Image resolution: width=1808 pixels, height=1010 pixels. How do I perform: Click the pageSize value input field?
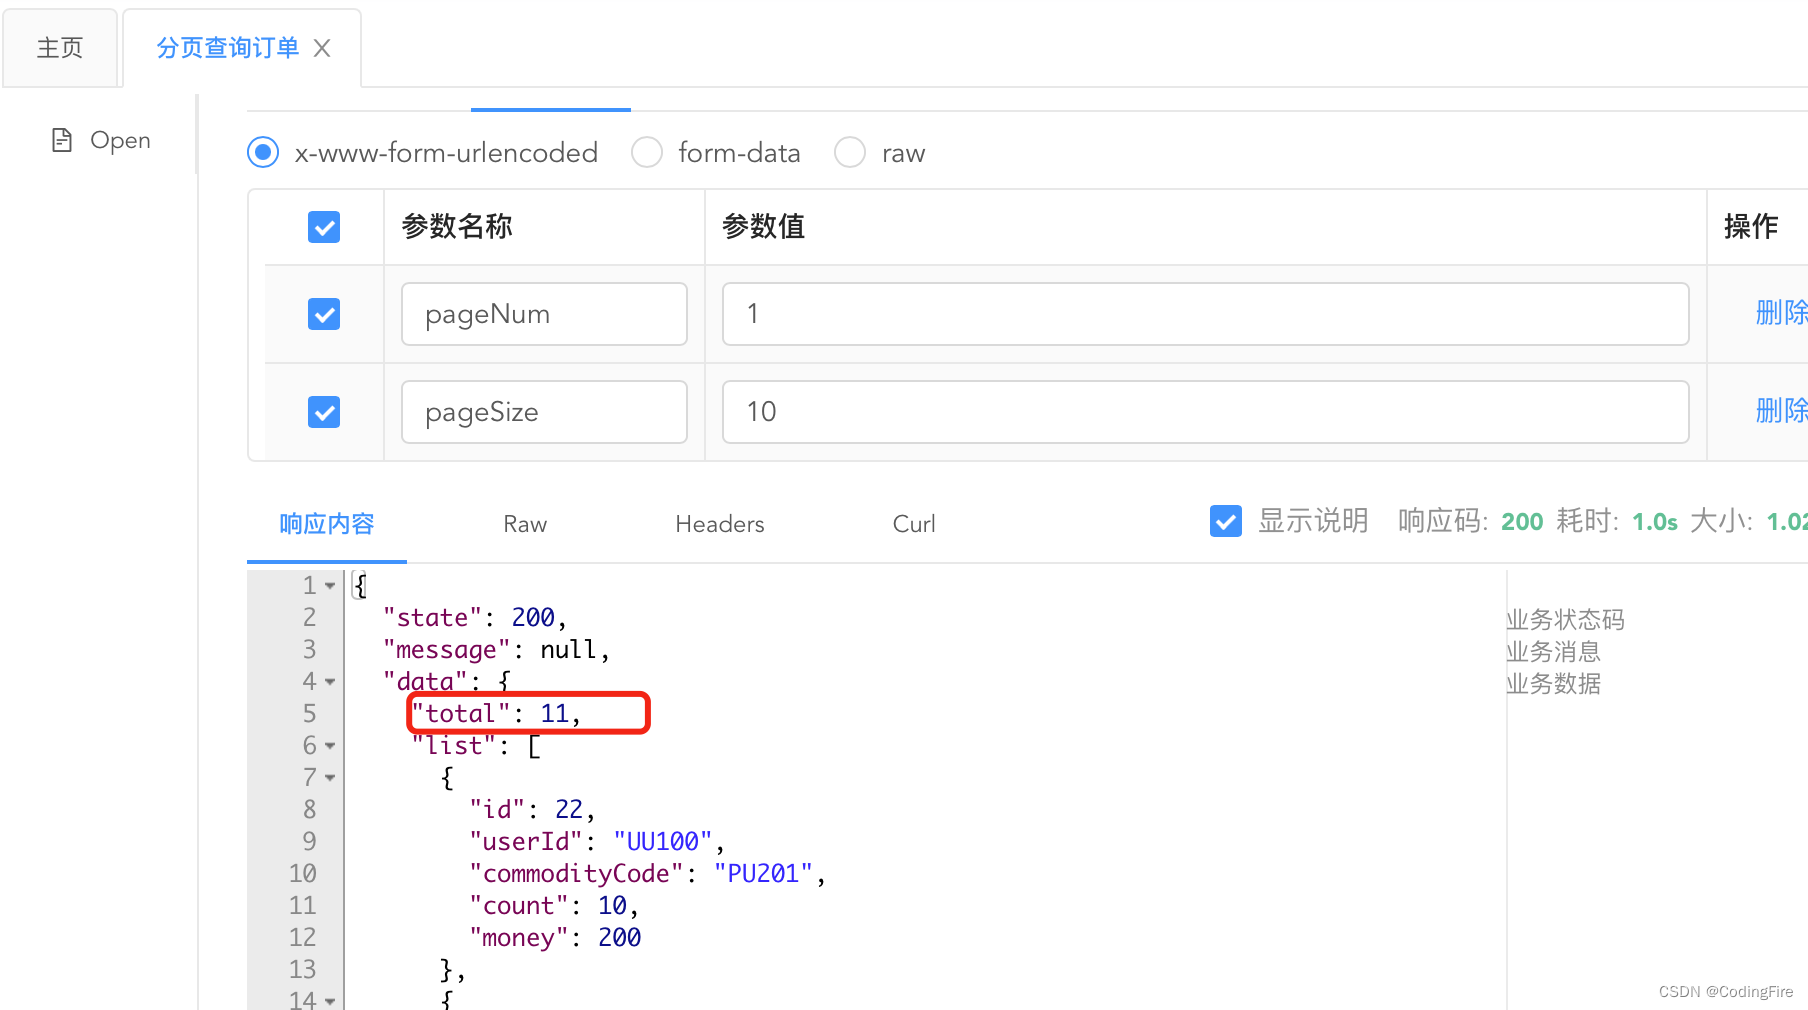click(x=1205, y=412)
